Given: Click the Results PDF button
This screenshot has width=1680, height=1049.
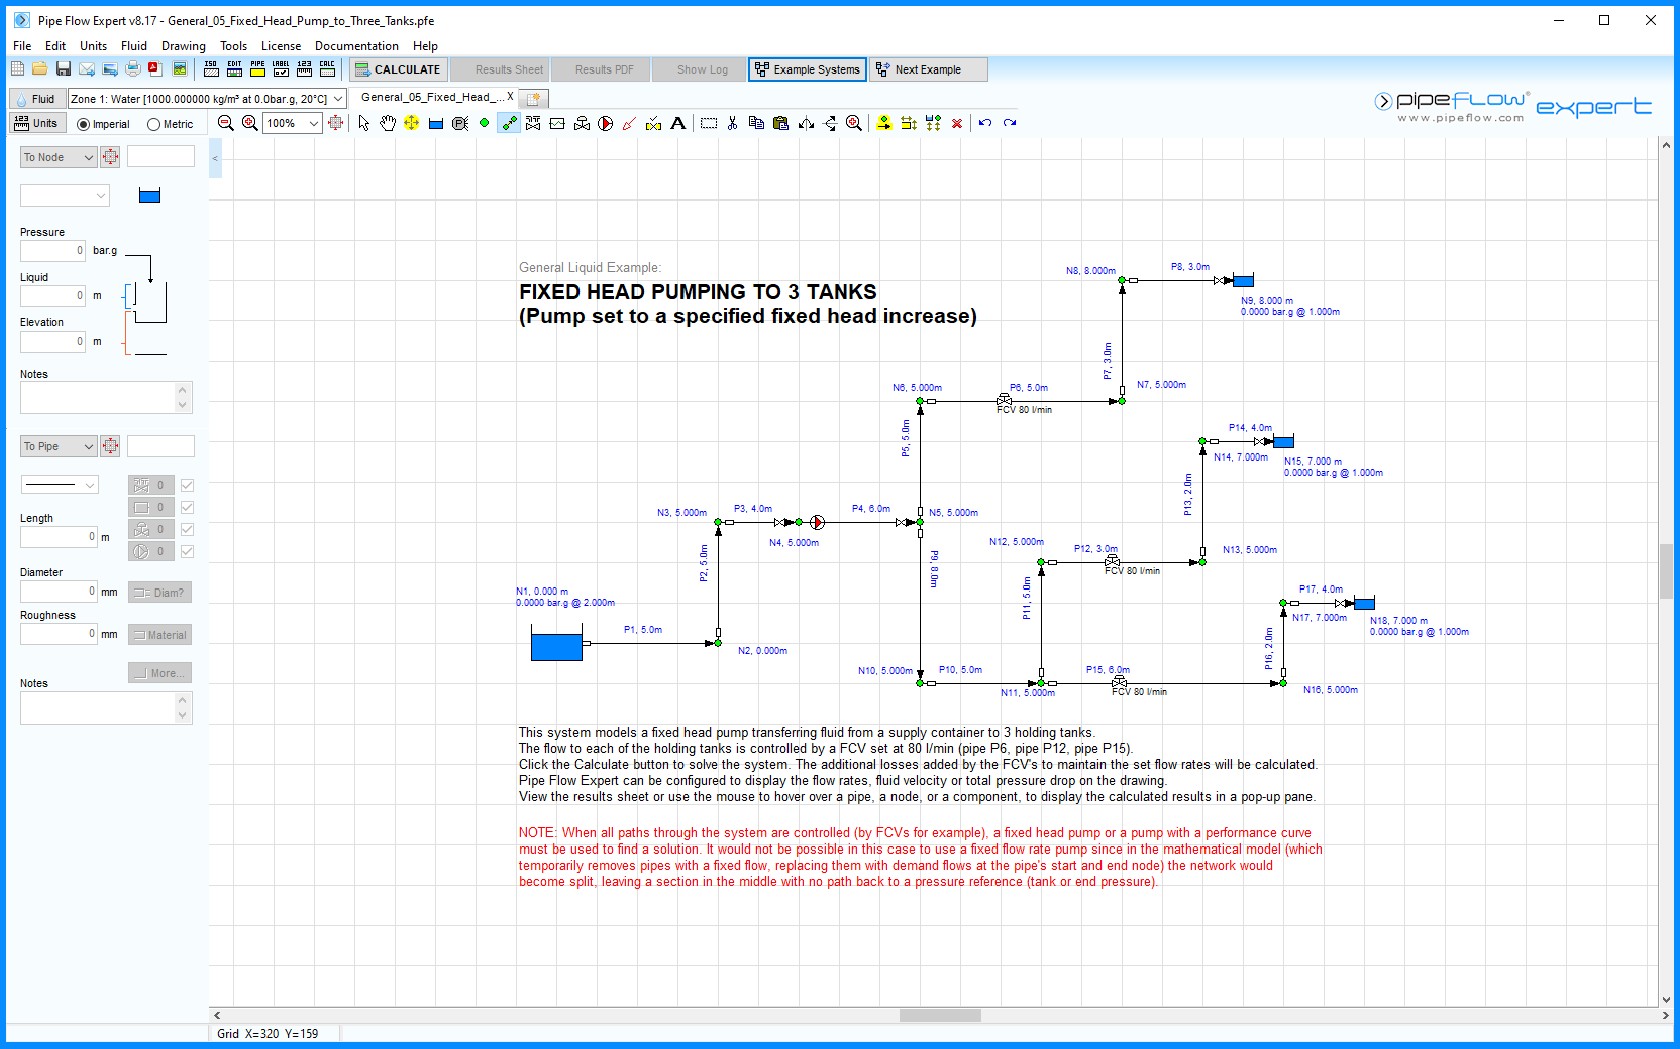Looking at the screenshot, I should [600, 69].
